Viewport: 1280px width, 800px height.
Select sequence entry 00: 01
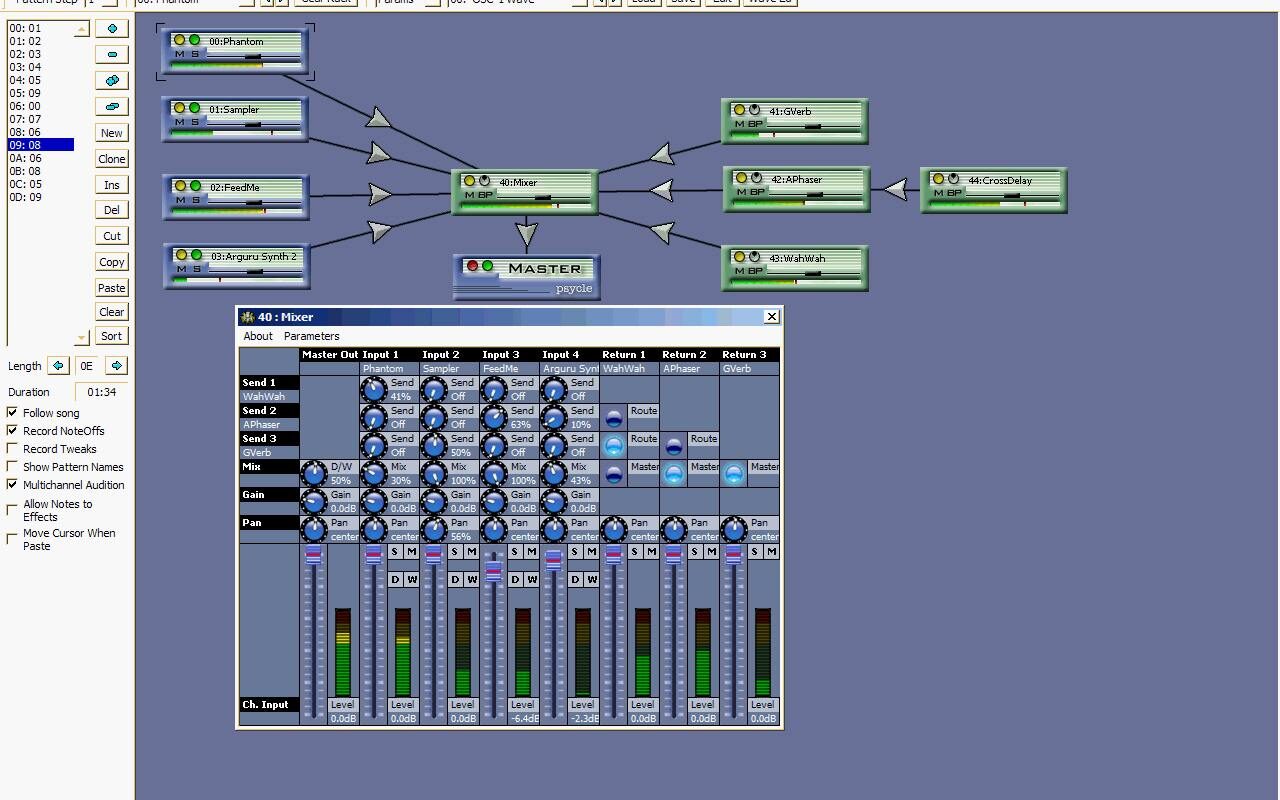[x=40, y=28]
